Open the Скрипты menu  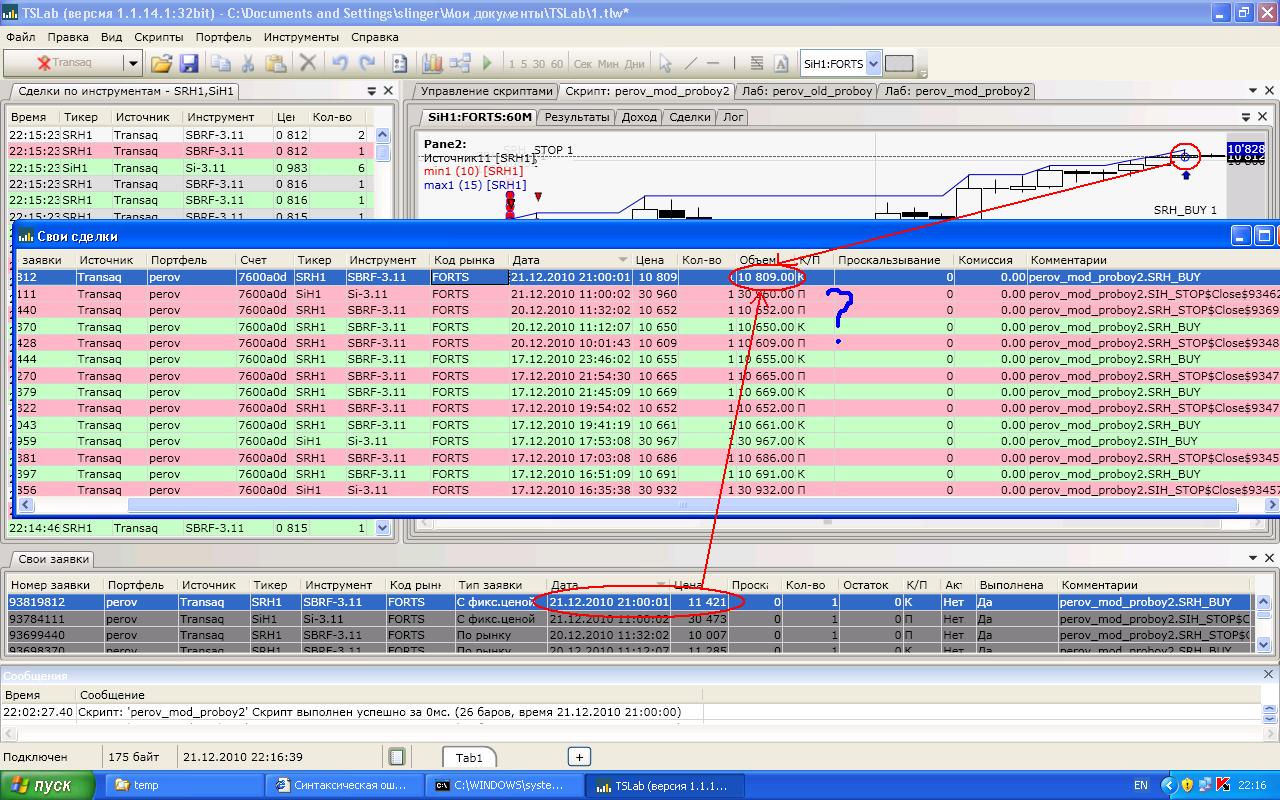[x=158, y=37]
